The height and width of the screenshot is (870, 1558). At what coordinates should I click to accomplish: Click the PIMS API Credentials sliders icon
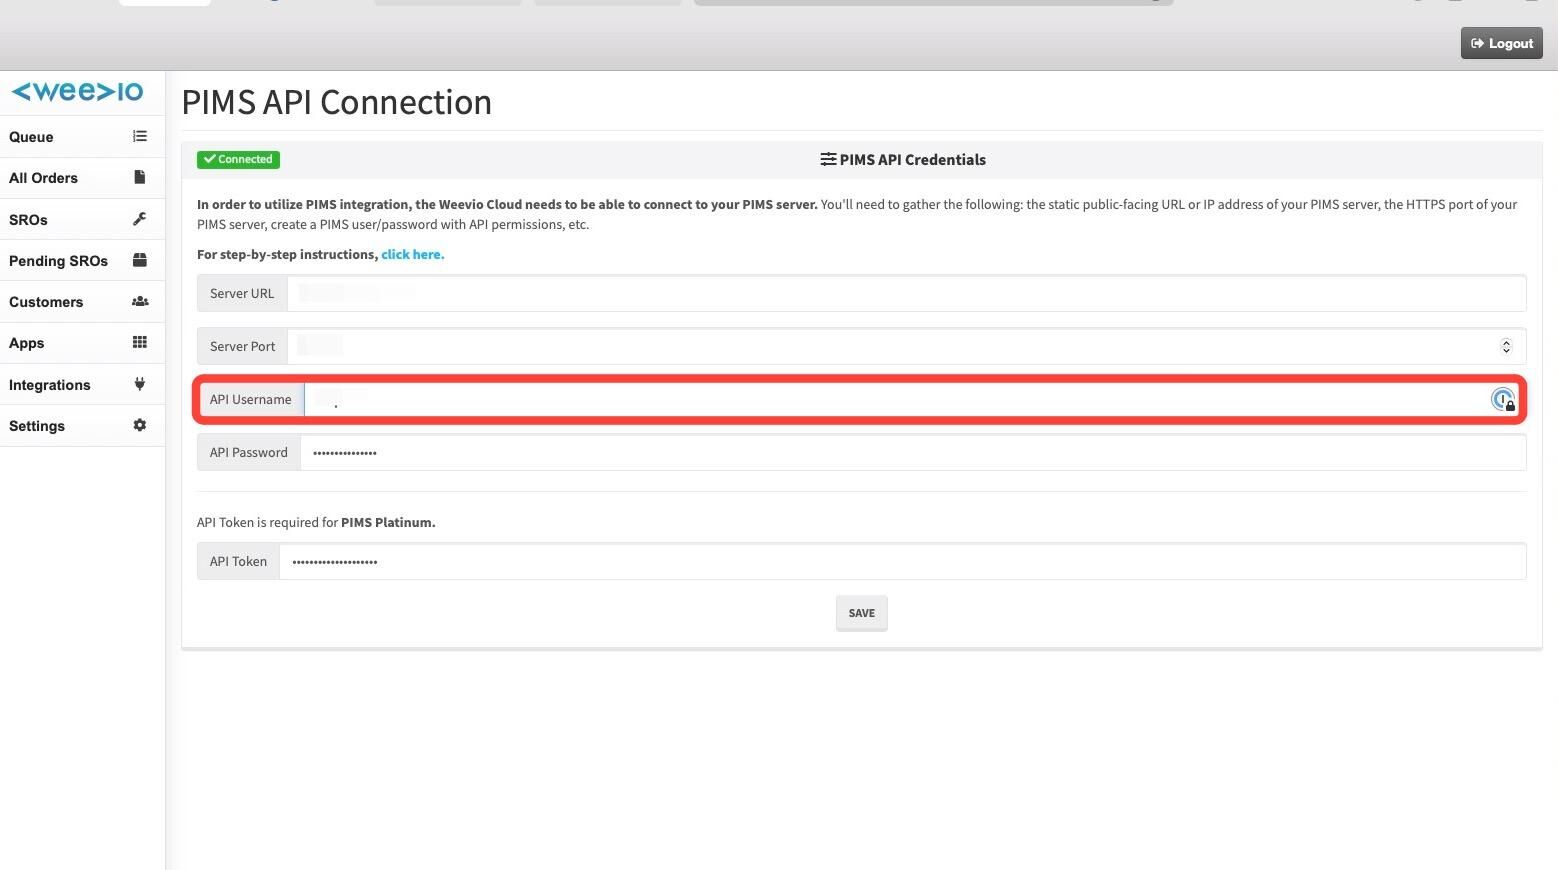(828, 159)
